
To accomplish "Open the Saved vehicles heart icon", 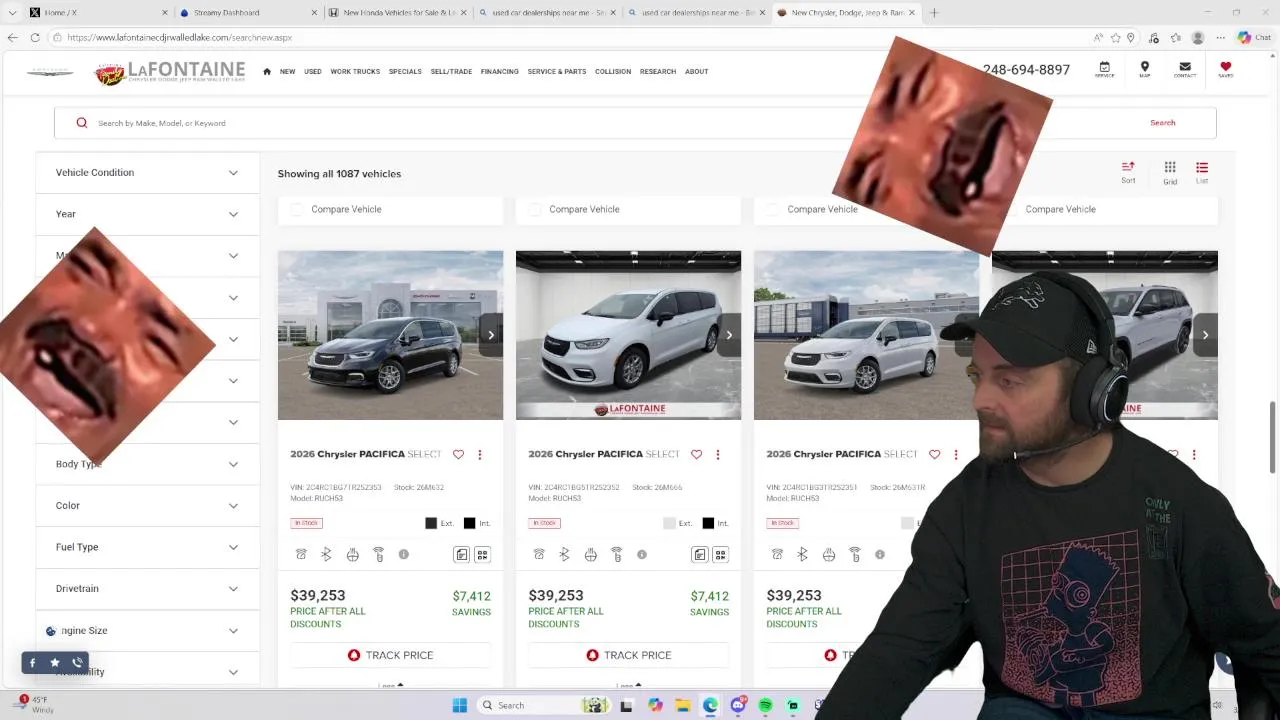I will point(1225,69).
